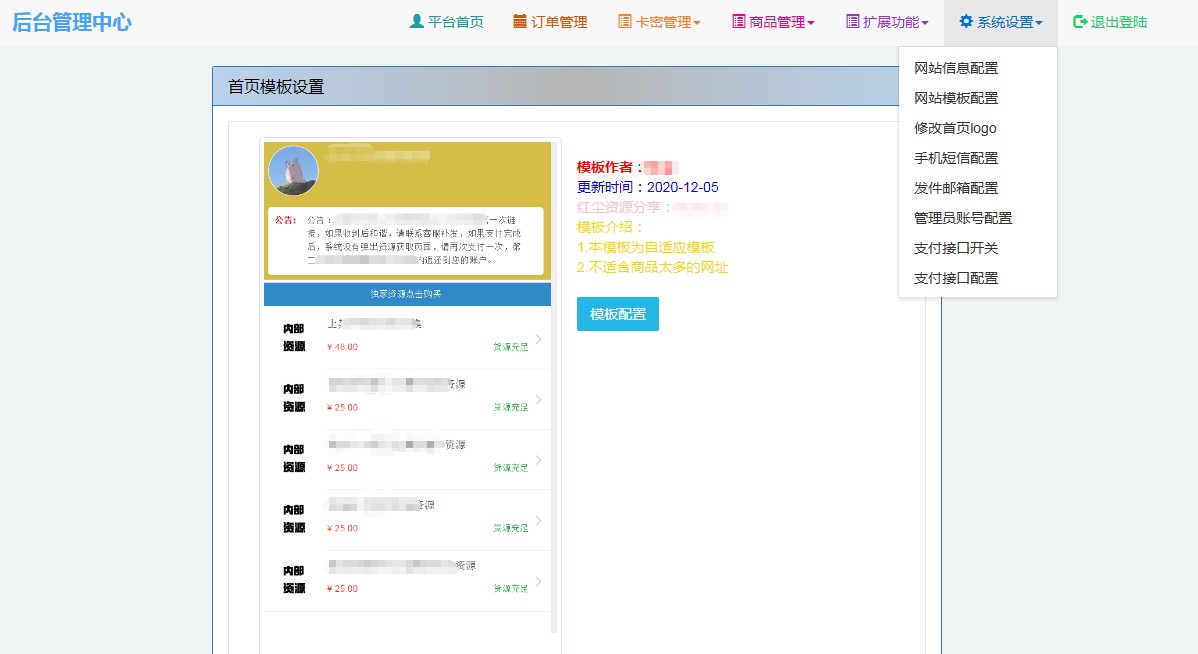Screen dimensions: 1198x654
Task: Choose 网站模板配置 menu entry
Action: [x=956, y=98]
